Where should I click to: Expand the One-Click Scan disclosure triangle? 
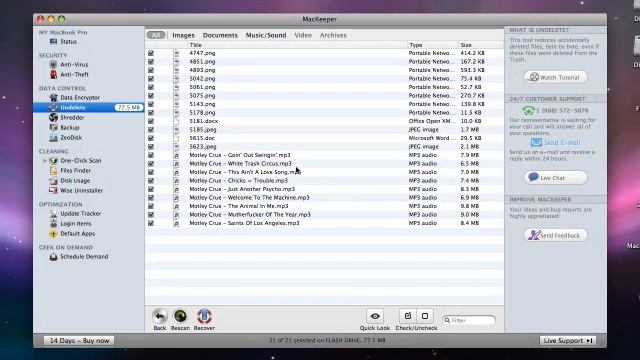44,161
